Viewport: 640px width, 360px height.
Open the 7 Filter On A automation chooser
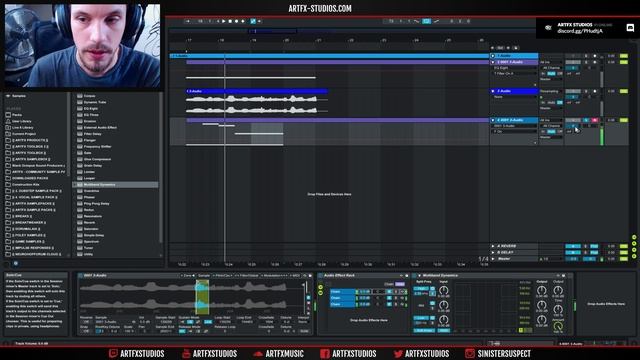(515, 73)
